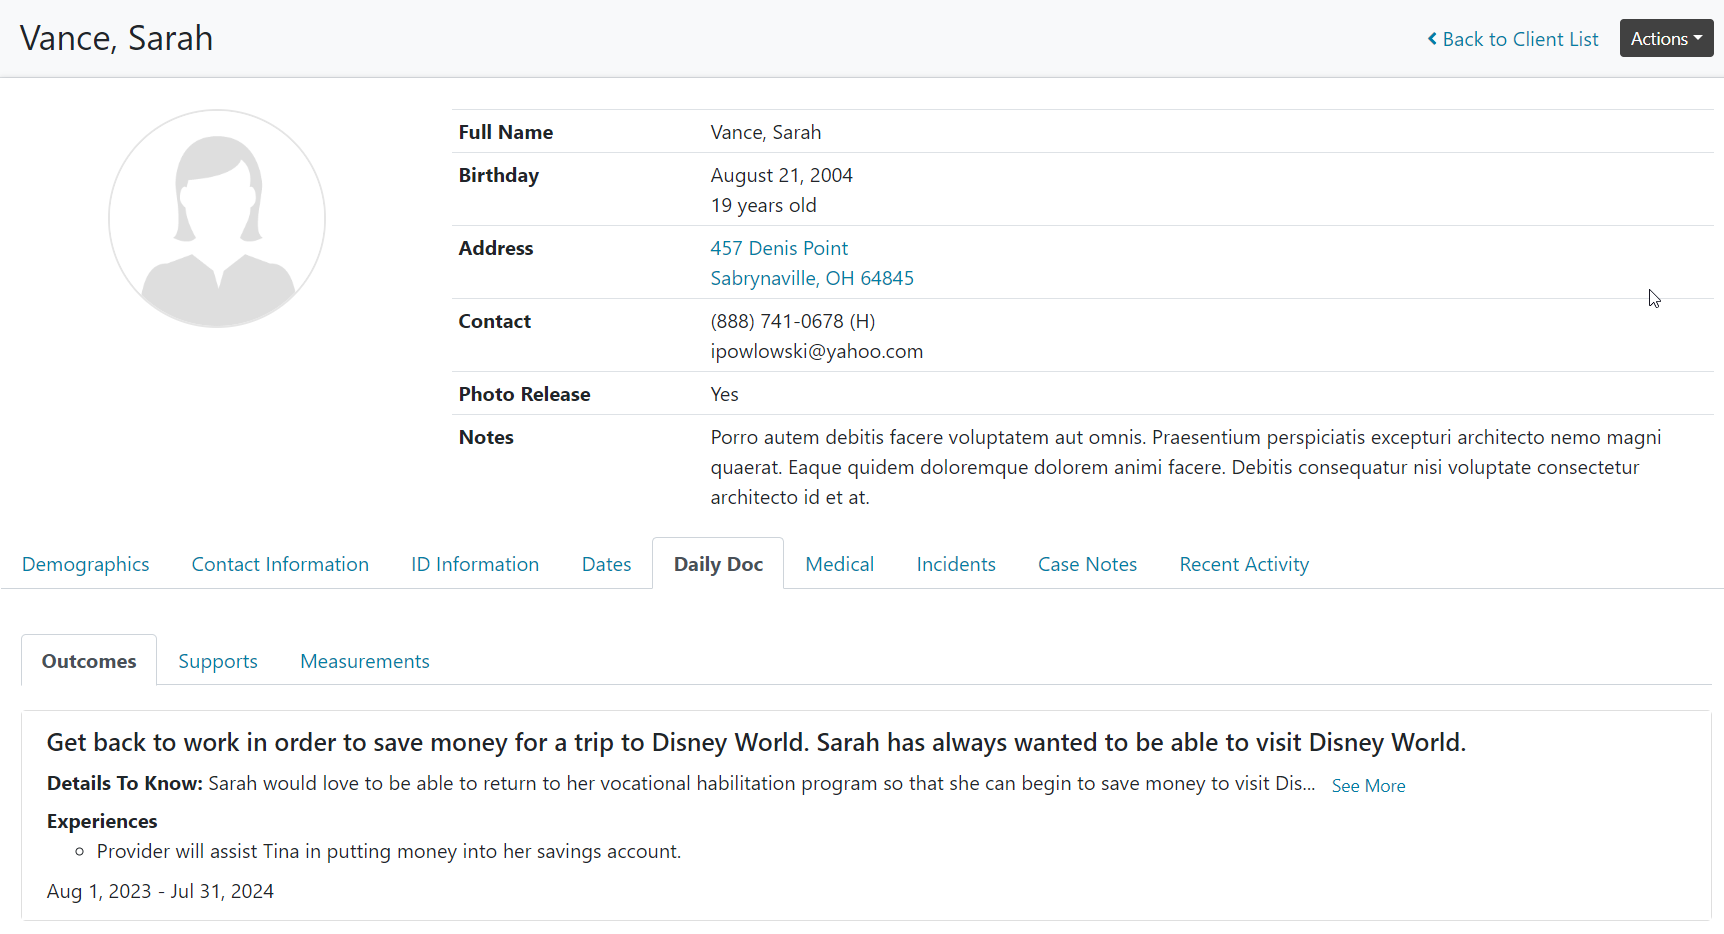Click the Back to Client List chevron
This screenshot has width=1724, height=934.
click(1432, 39)
